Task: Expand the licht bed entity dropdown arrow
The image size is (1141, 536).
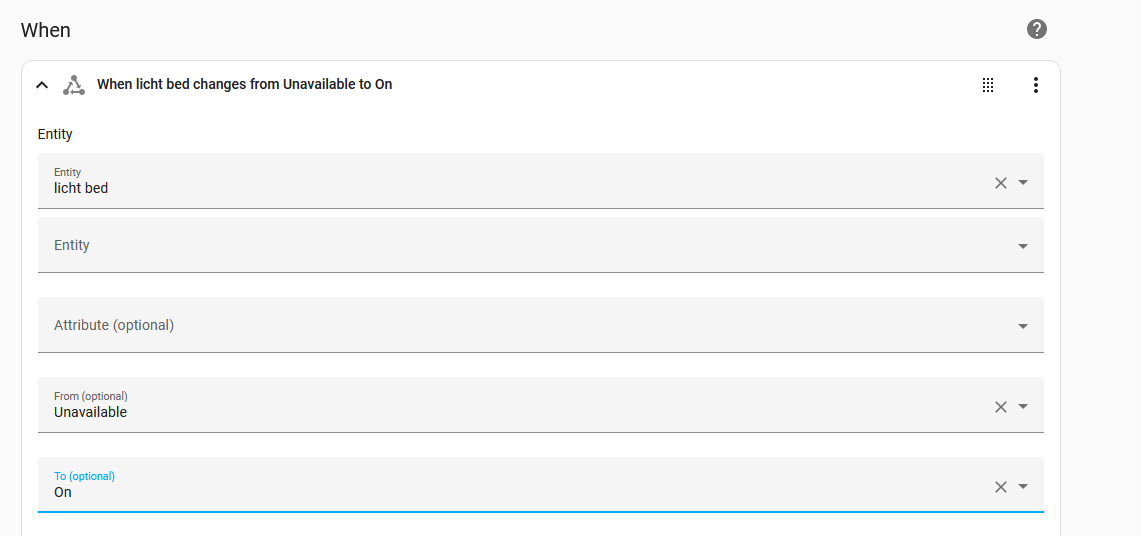Action: pos(1023,183)
